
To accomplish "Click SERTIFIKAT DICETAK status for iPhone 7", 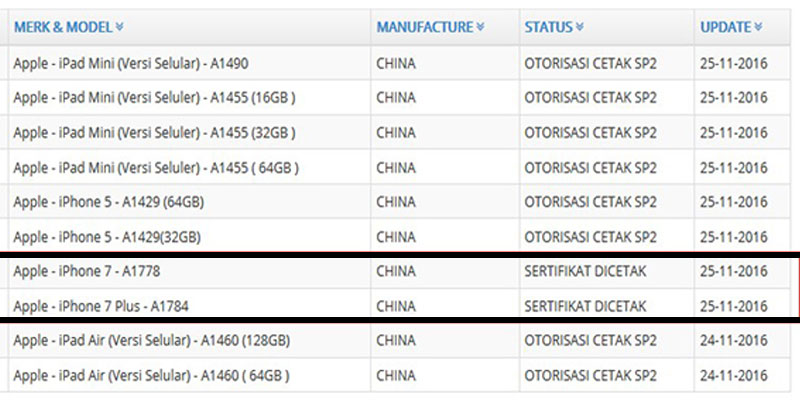I will pyautogui.click(x=585, y=271).
